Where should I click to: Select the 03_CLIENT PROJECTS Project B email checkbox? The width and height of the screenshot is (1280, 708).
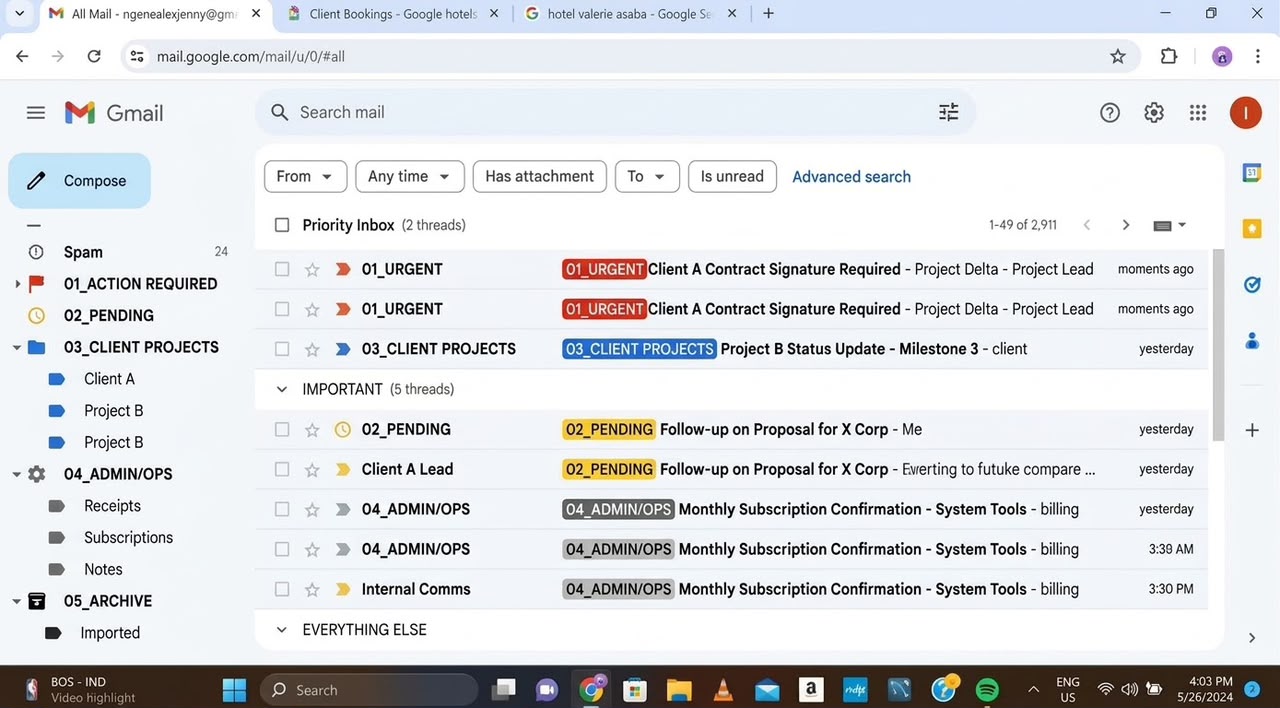(x=282, y=349)
